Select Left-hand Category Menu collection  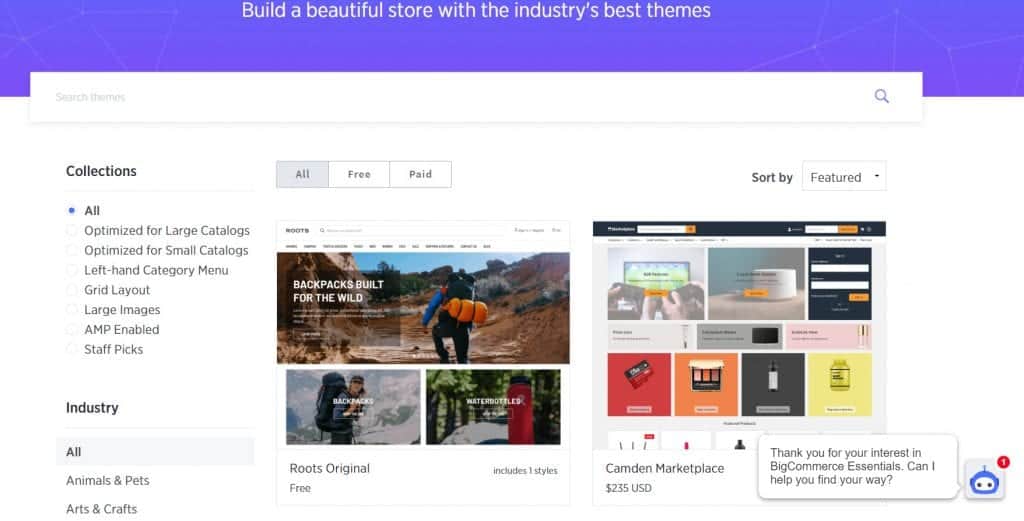(148, 270)
